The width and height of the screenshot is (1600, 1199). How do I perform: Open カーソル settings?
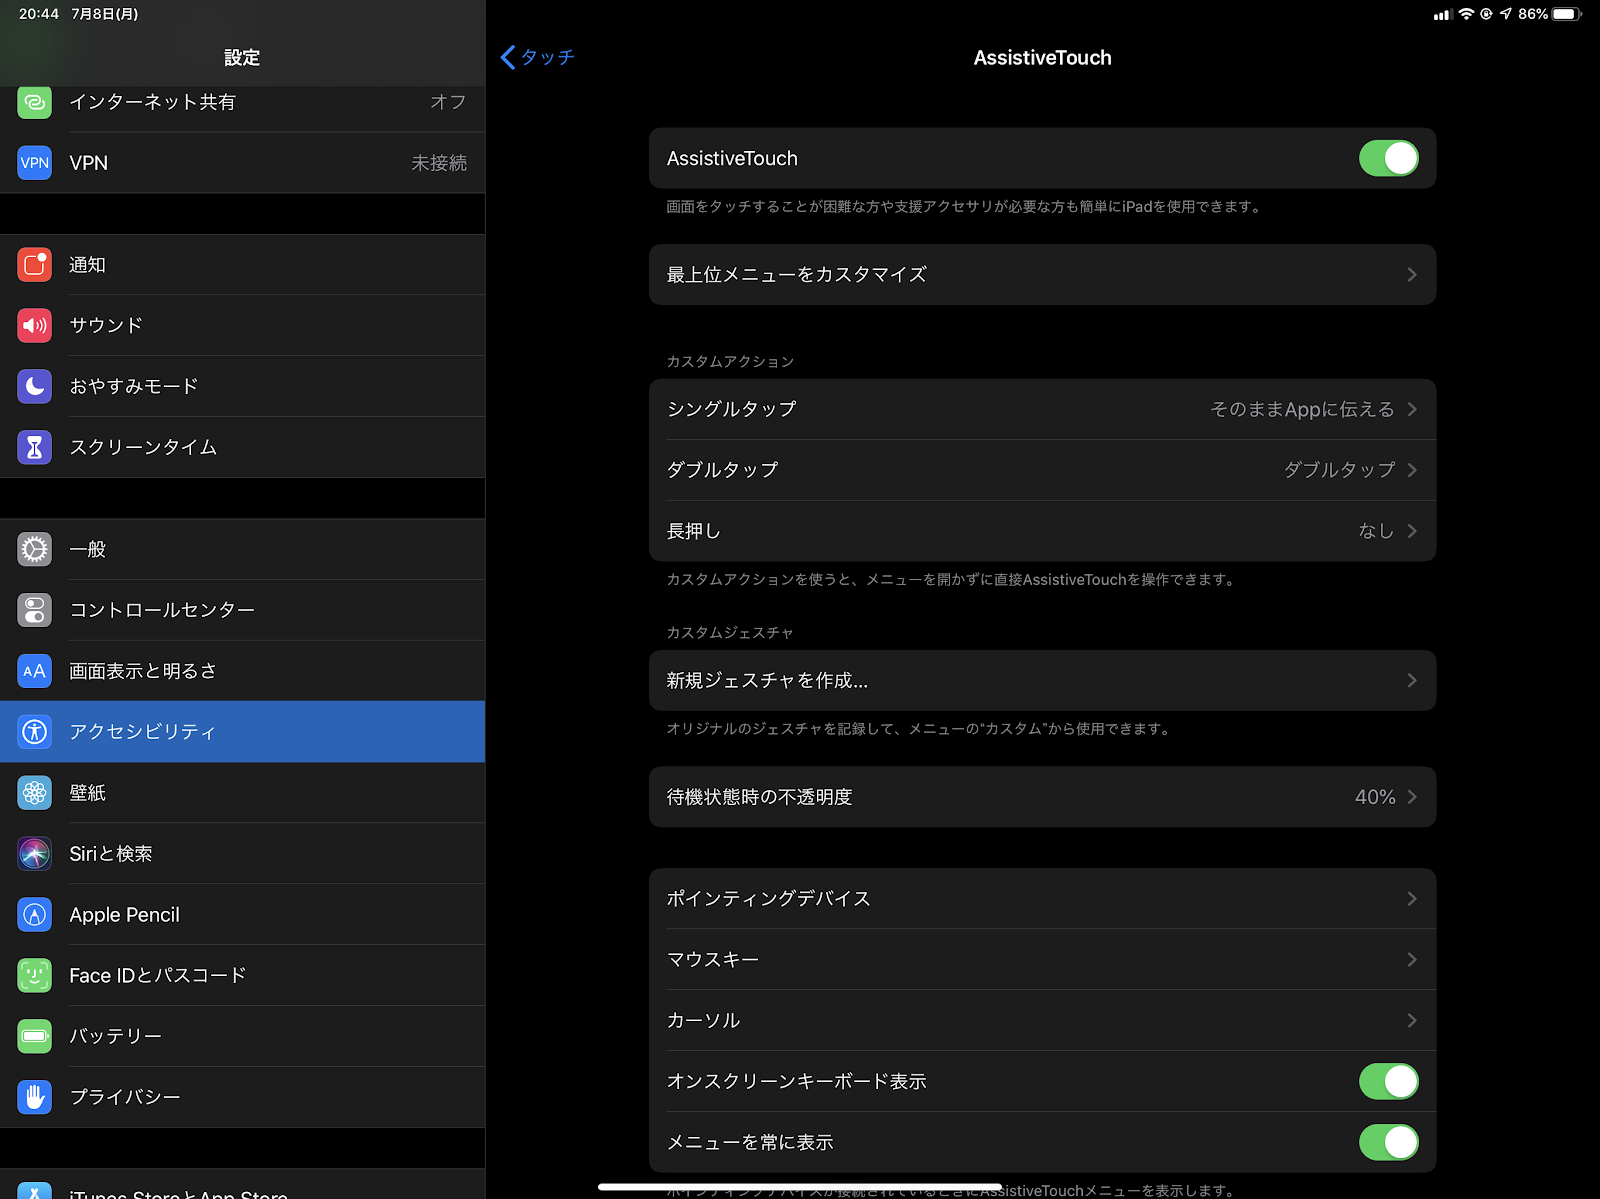(1042, 1020)
